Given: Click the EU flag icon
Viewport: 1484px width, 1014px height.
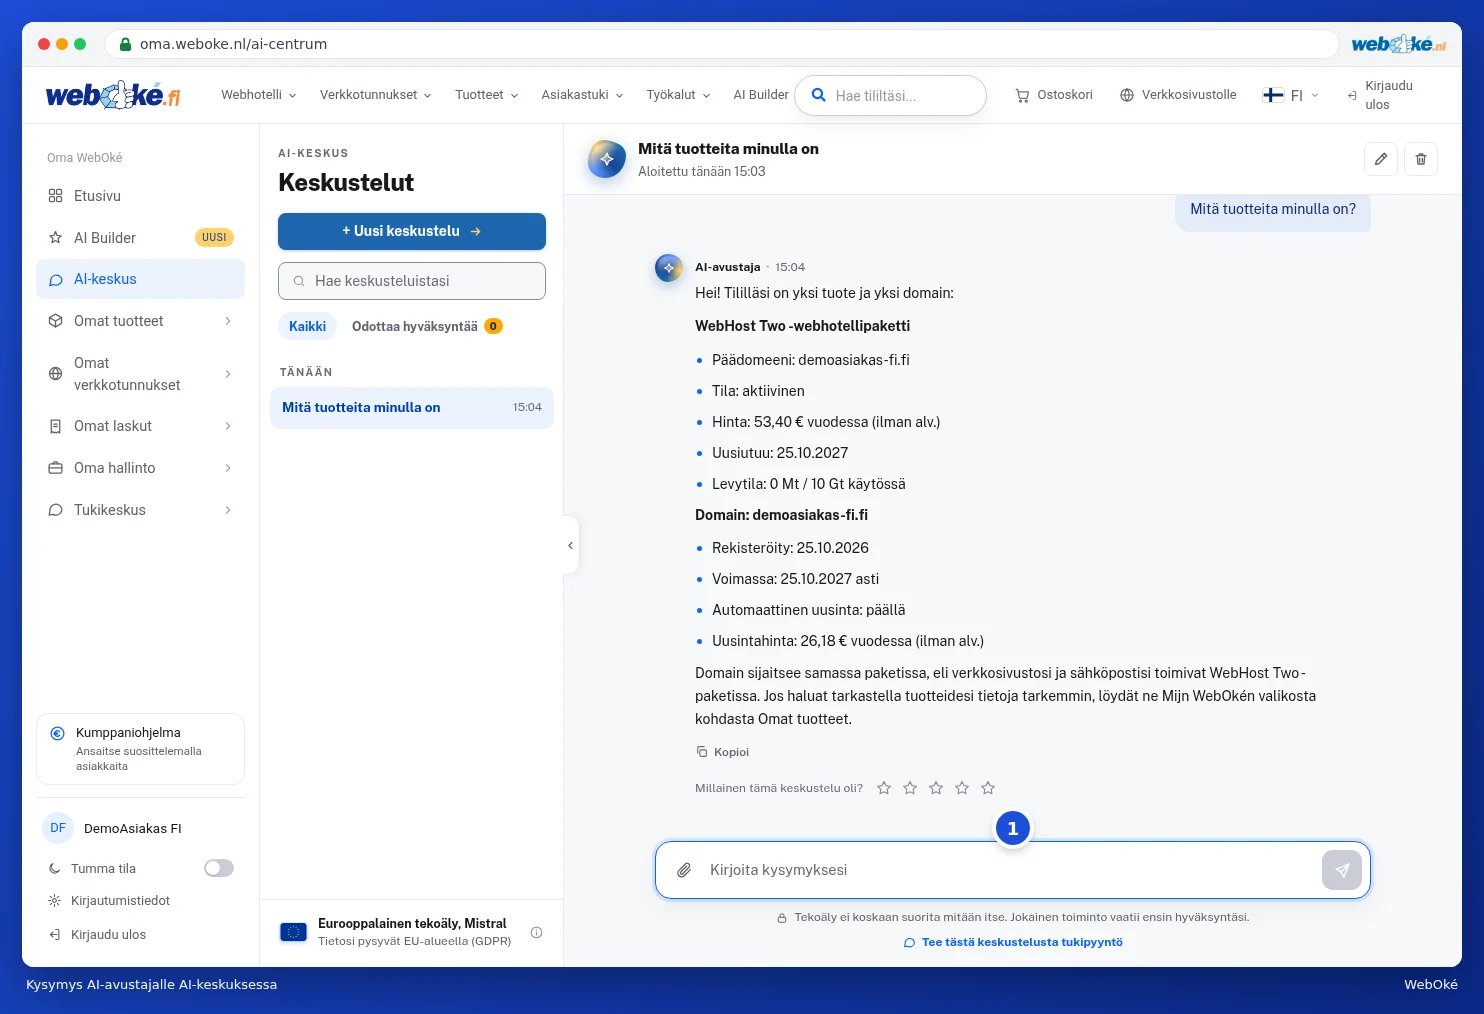Looking at the screenshot, I should pyautogui.click(x=293, y=932).
